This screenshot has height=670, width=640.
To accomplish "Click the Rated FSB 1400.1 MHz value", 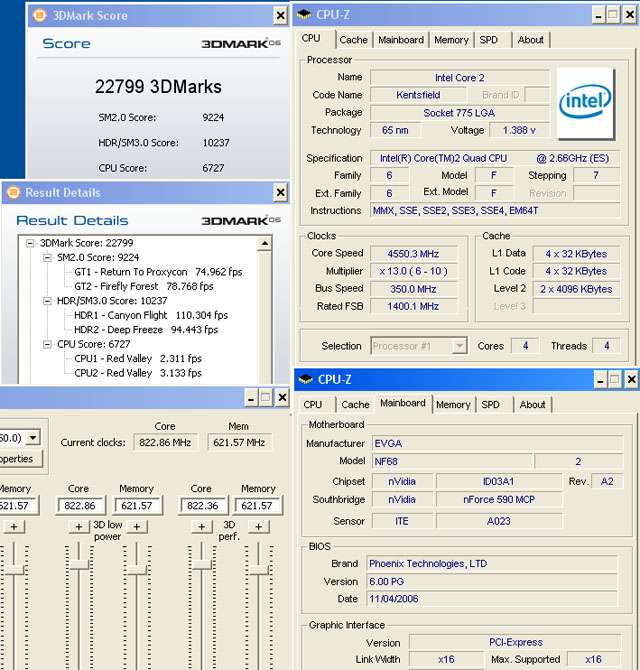I will [413, 306].
